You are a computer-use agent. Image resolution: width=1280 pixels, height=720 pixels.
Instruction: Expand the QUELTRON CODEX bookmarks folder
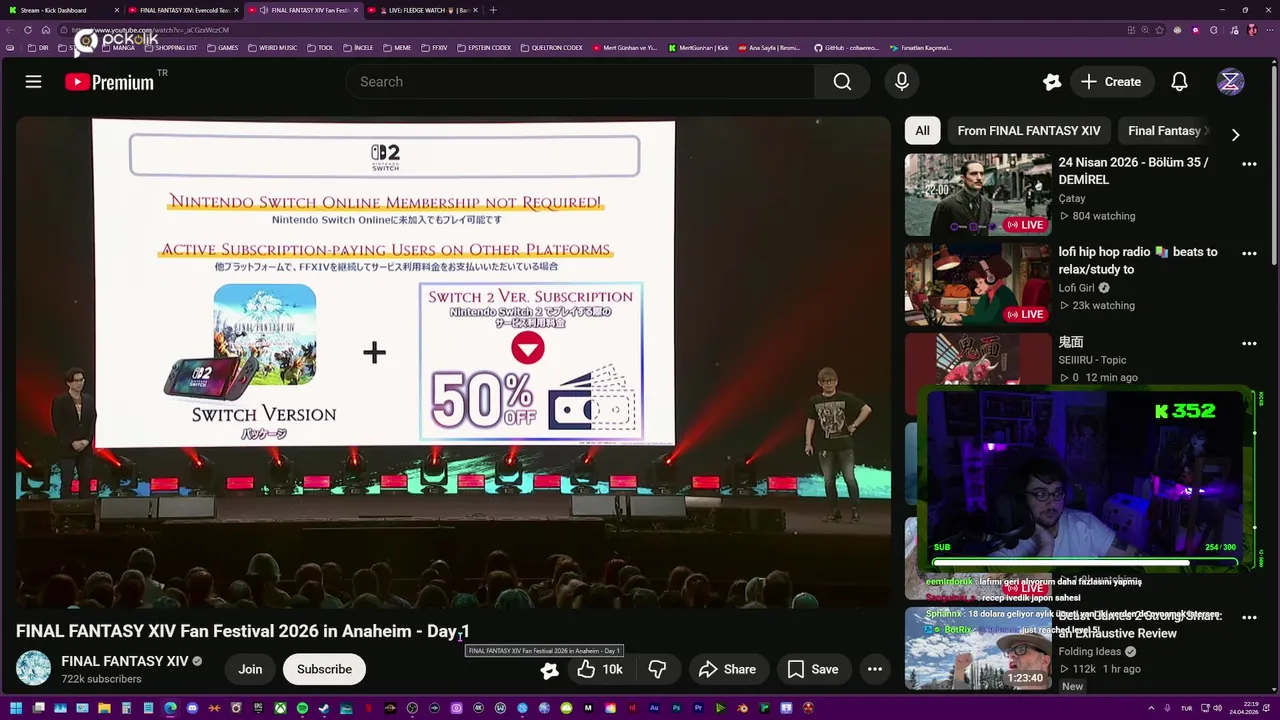click(x=551, y=48)
